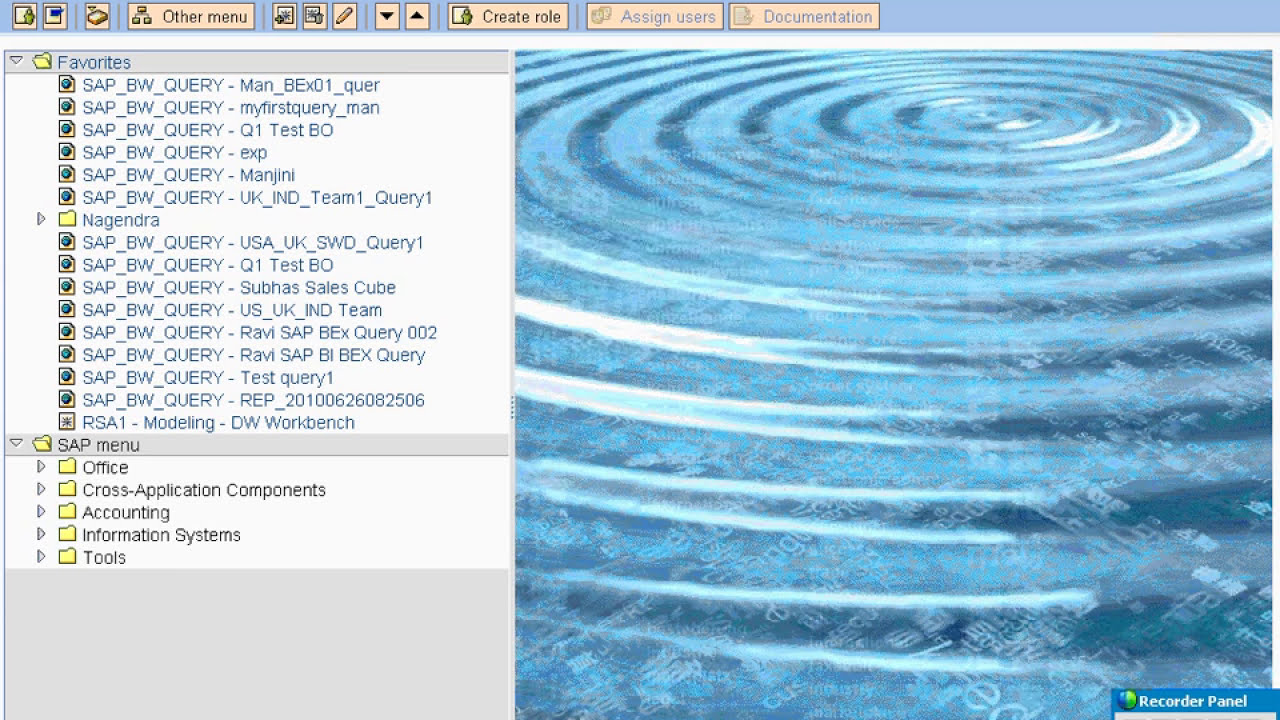Click the Assign users button

pyautogui.click(x=654, y=16)
